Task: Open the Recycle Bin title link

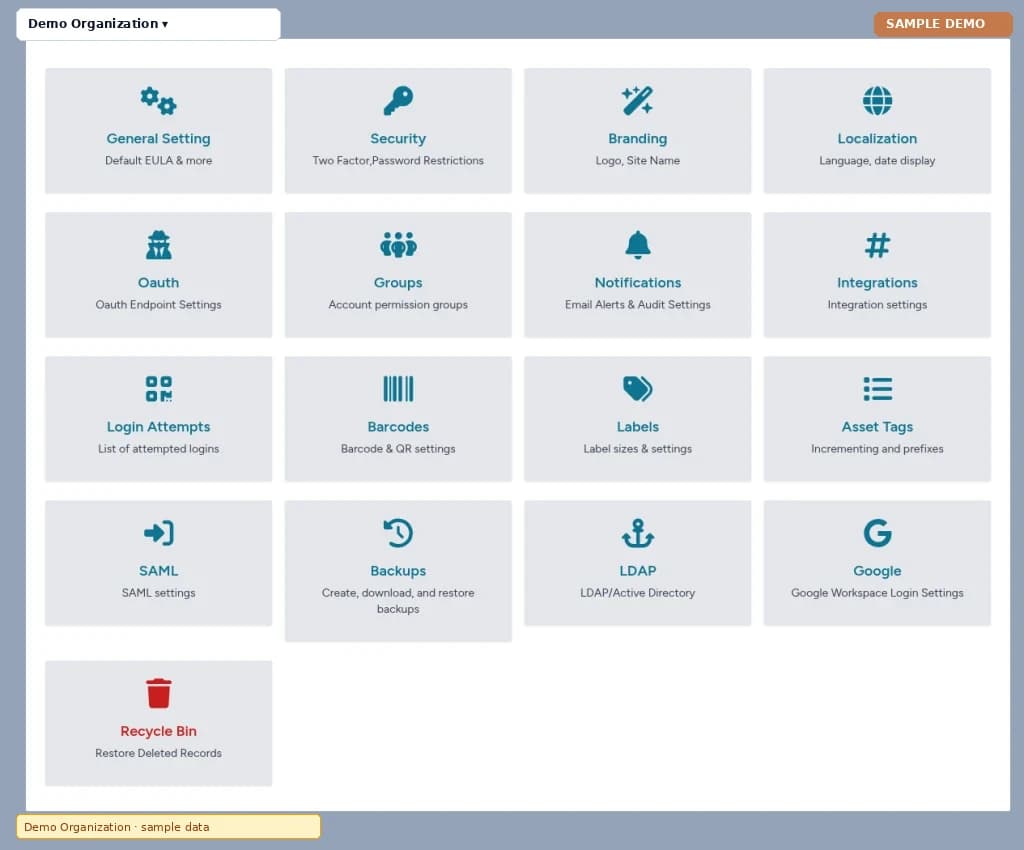Action: pyautogui.click(x=158, y=731)
